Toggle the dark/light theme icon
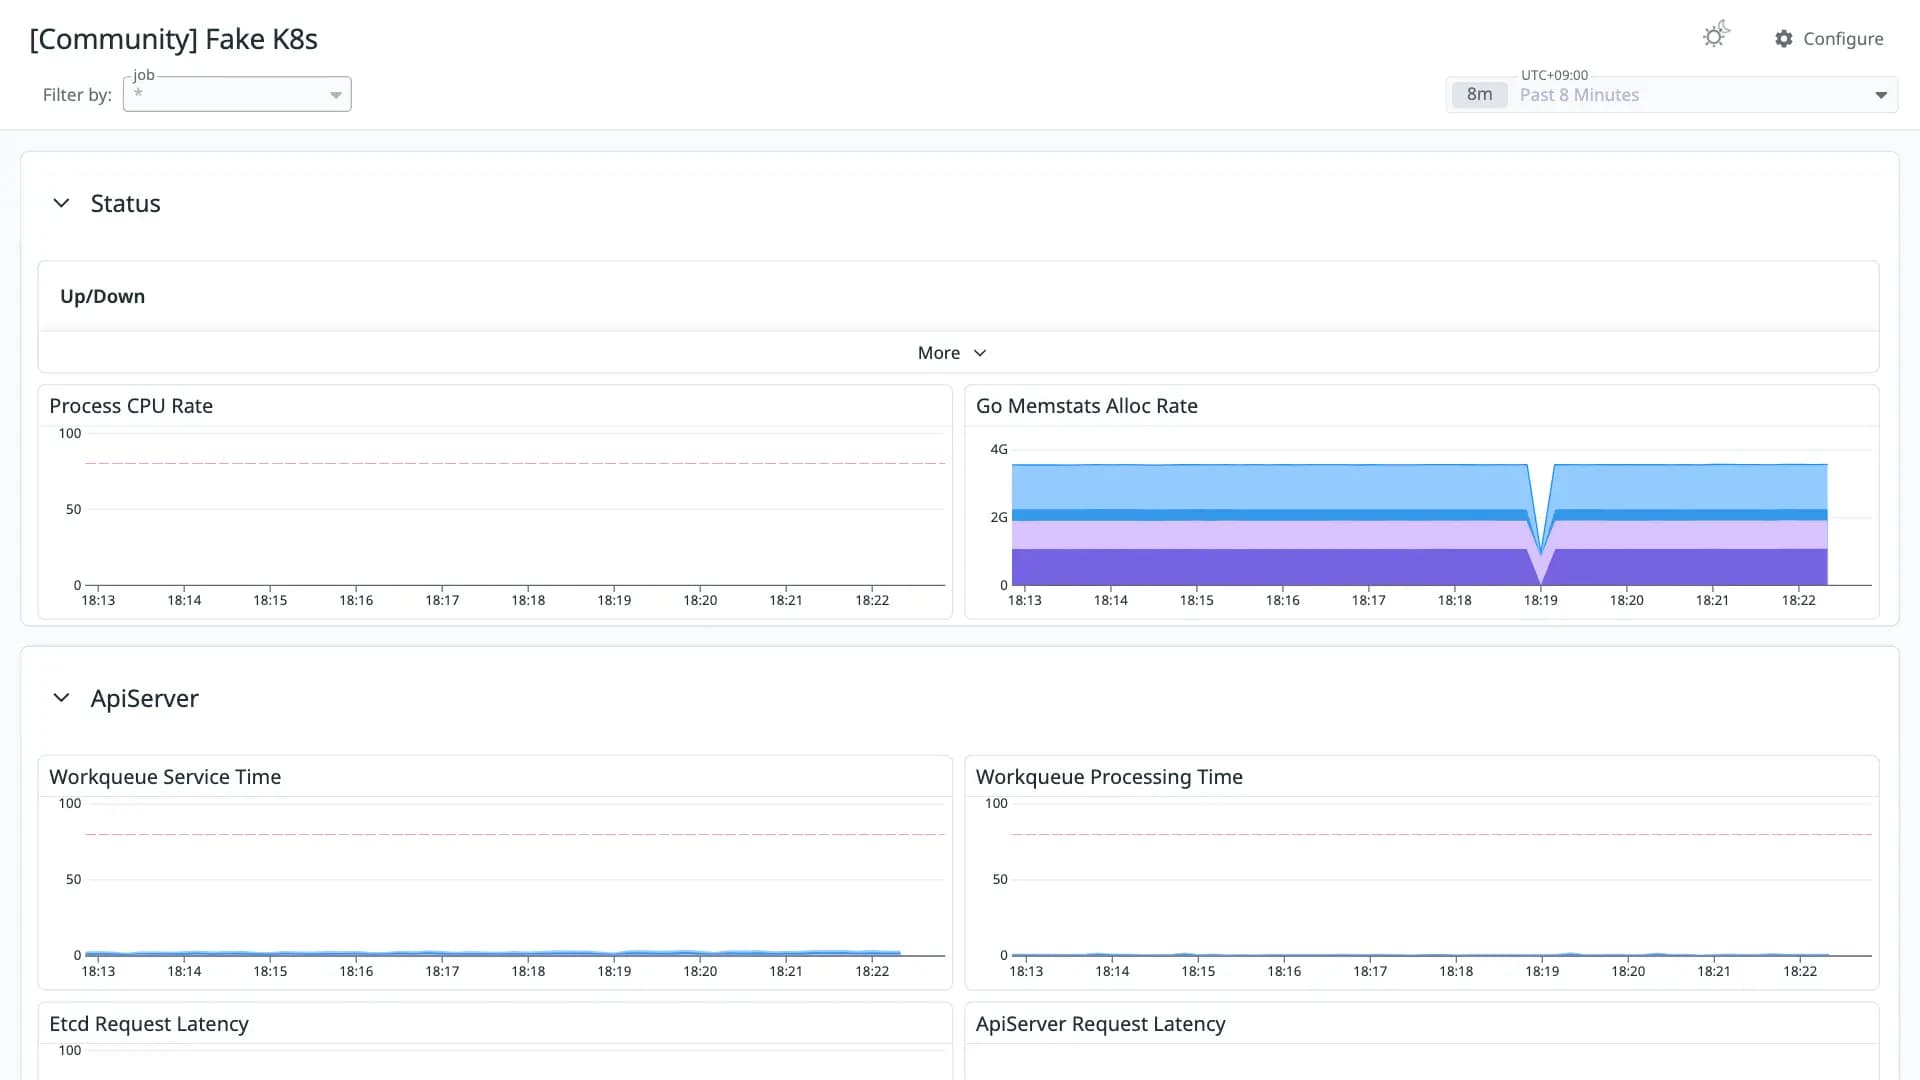This screenshot has width=1920, height=1080. [1716, 36]
